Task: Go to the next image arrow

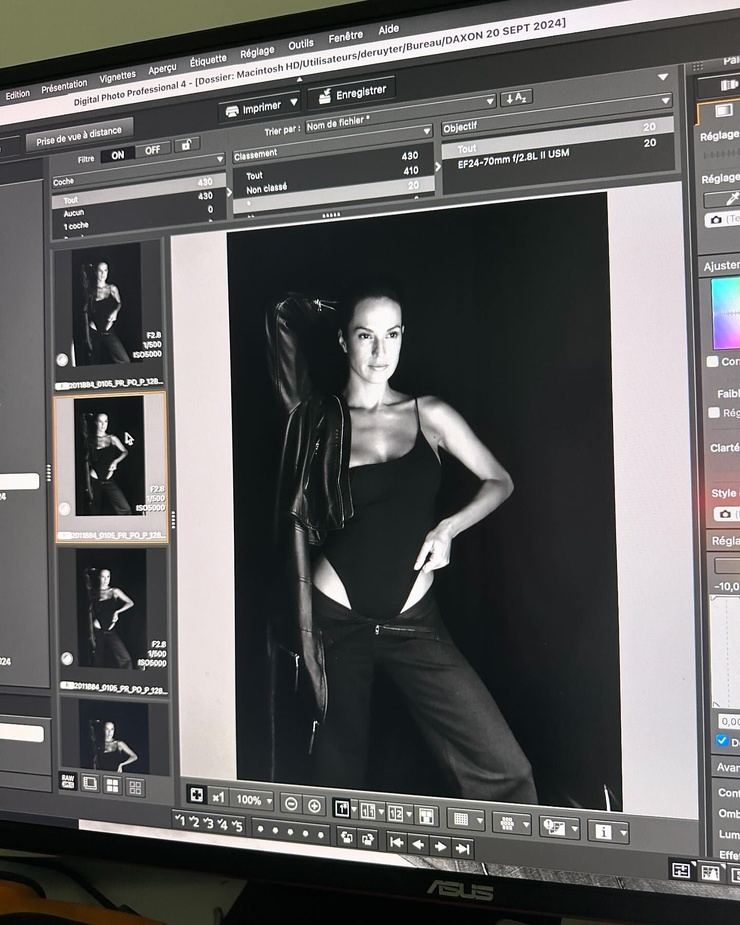Action: coord(440,846)
